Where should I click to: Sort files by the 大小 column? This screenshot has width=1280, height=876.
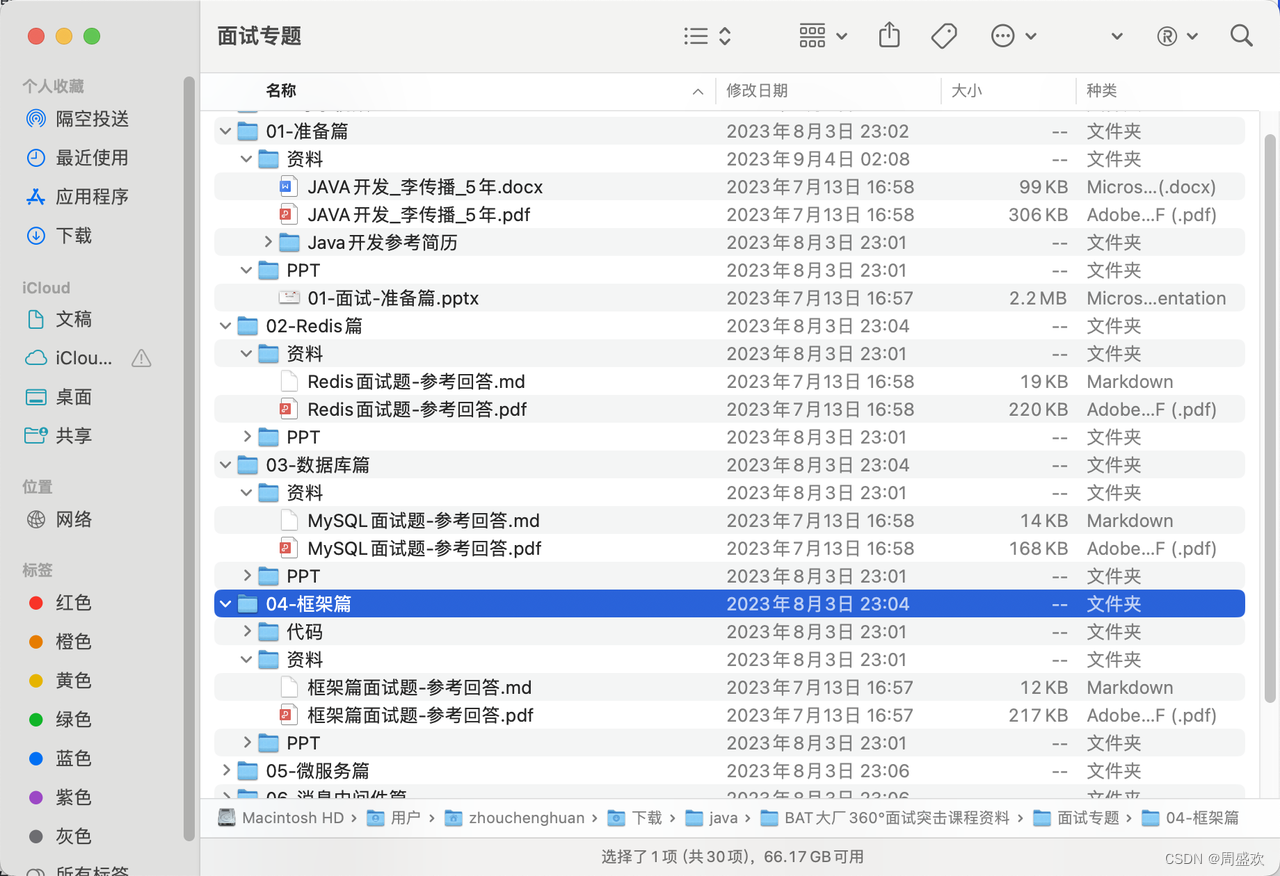click(x=966, y=90)
